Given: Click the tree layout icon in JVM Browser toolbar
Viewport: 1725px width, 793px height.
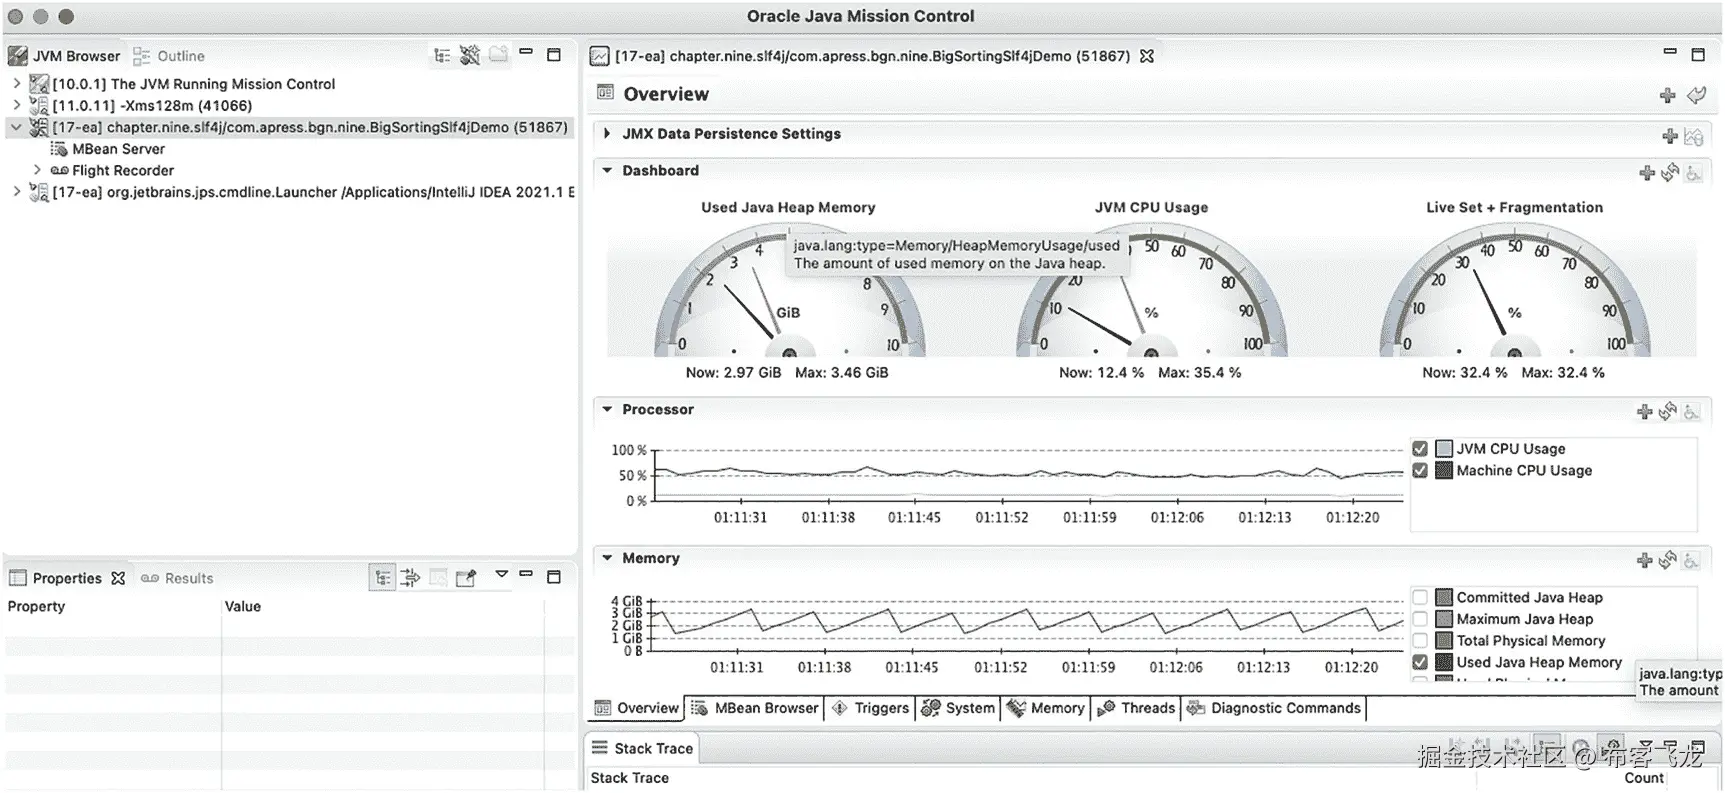Looking at the screenshot, I should coord(442,56).
